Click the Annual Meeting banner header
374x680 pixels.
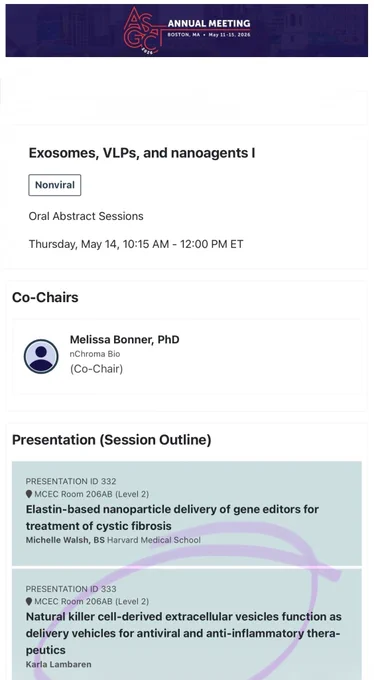coord(187,30)
